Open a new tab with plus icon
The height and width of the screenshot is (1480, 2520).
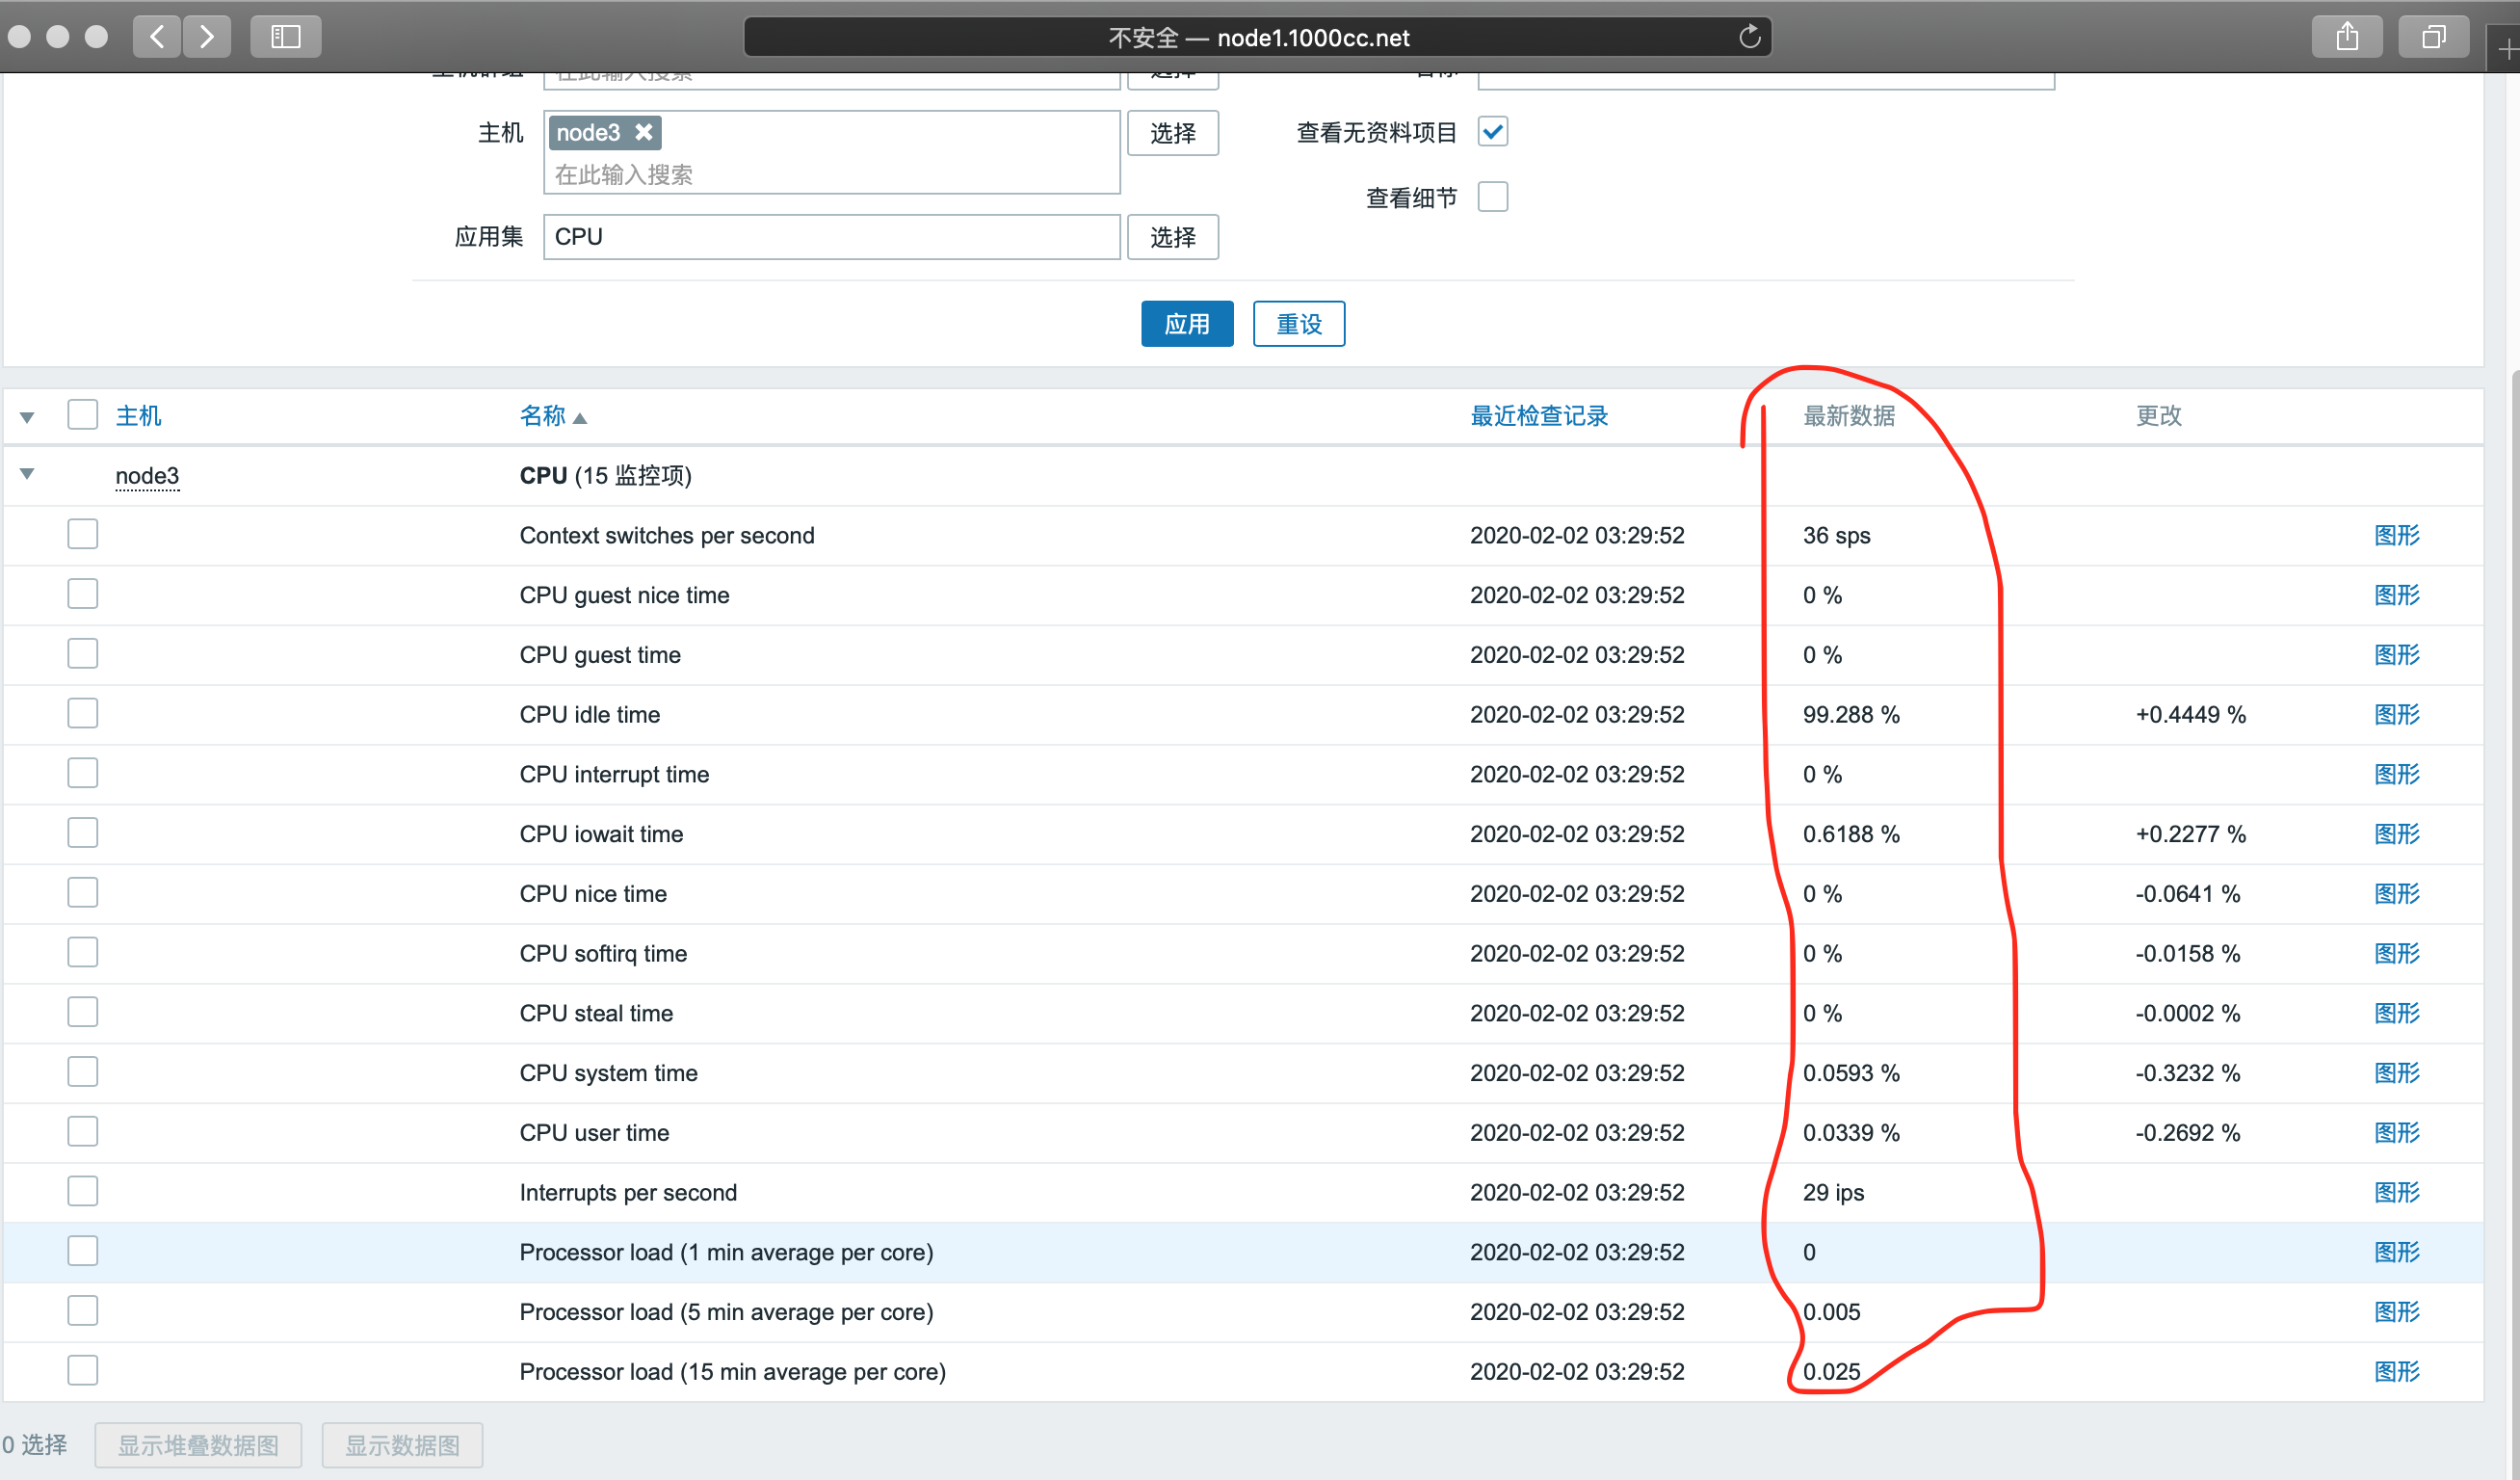coord(2507,48)
